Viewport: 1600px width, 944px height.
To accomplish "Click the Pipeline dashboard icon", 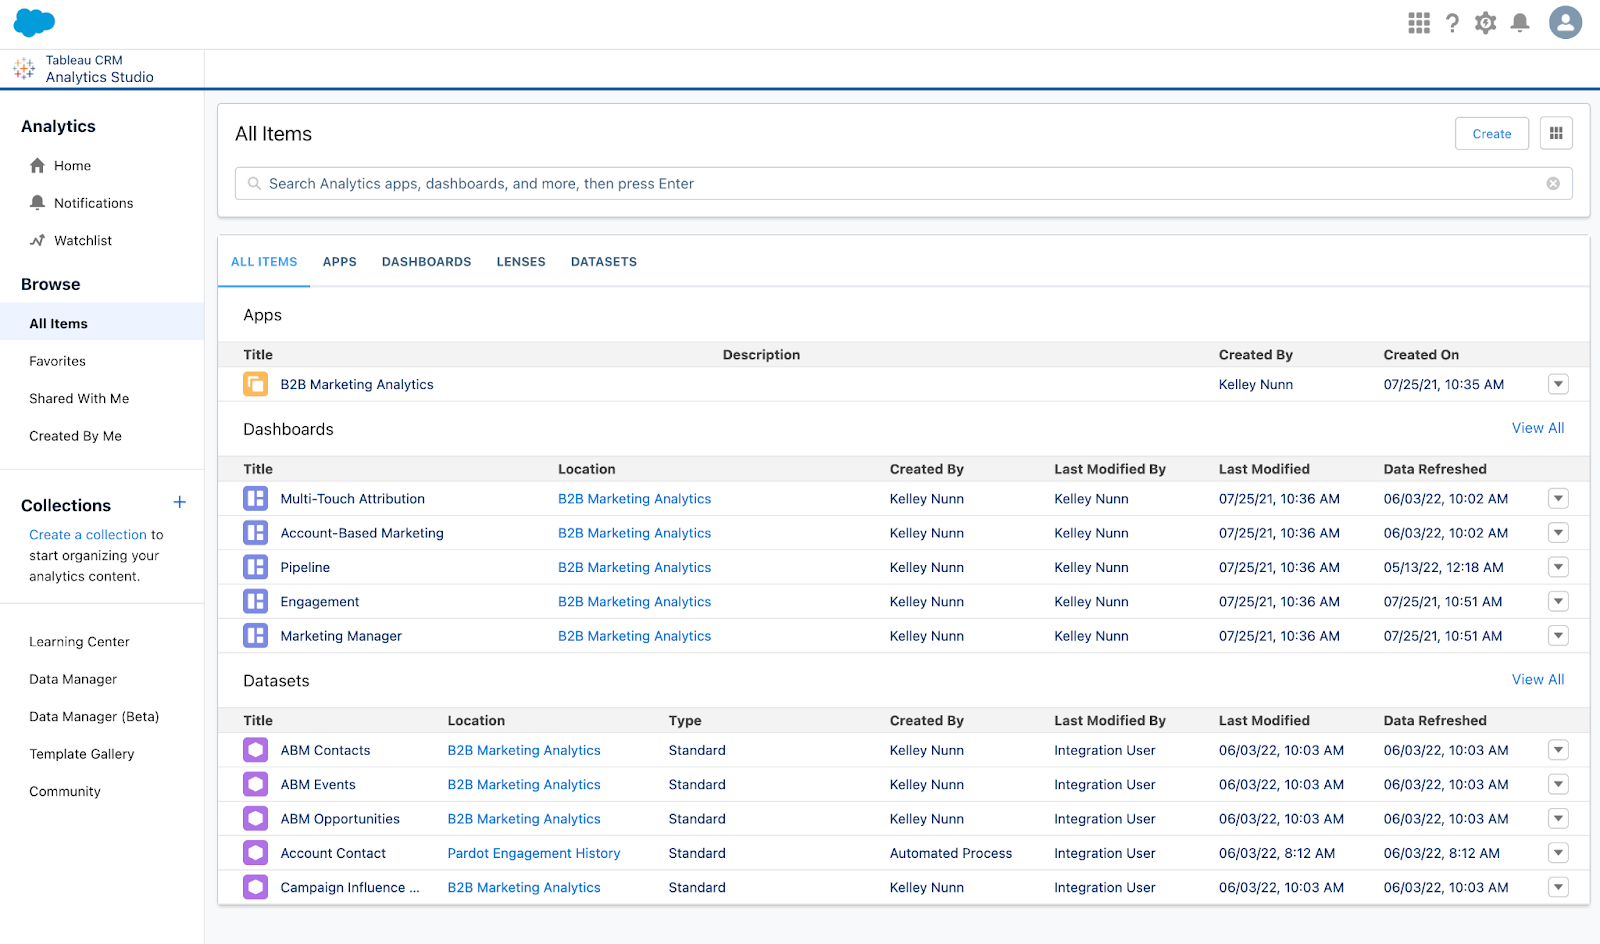I will [255, 567].
